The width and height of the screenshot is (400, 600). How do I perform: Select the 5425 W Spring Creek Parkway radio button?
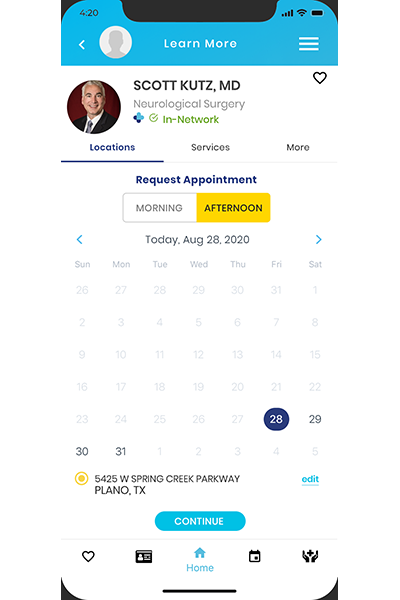pos(82,478)
